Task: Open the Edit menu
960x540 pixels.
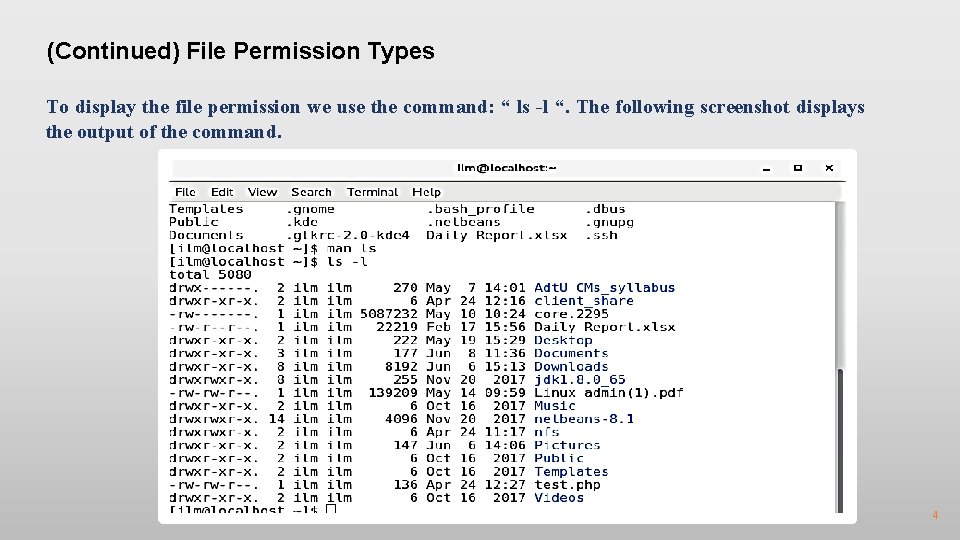Action: (222, 192)
